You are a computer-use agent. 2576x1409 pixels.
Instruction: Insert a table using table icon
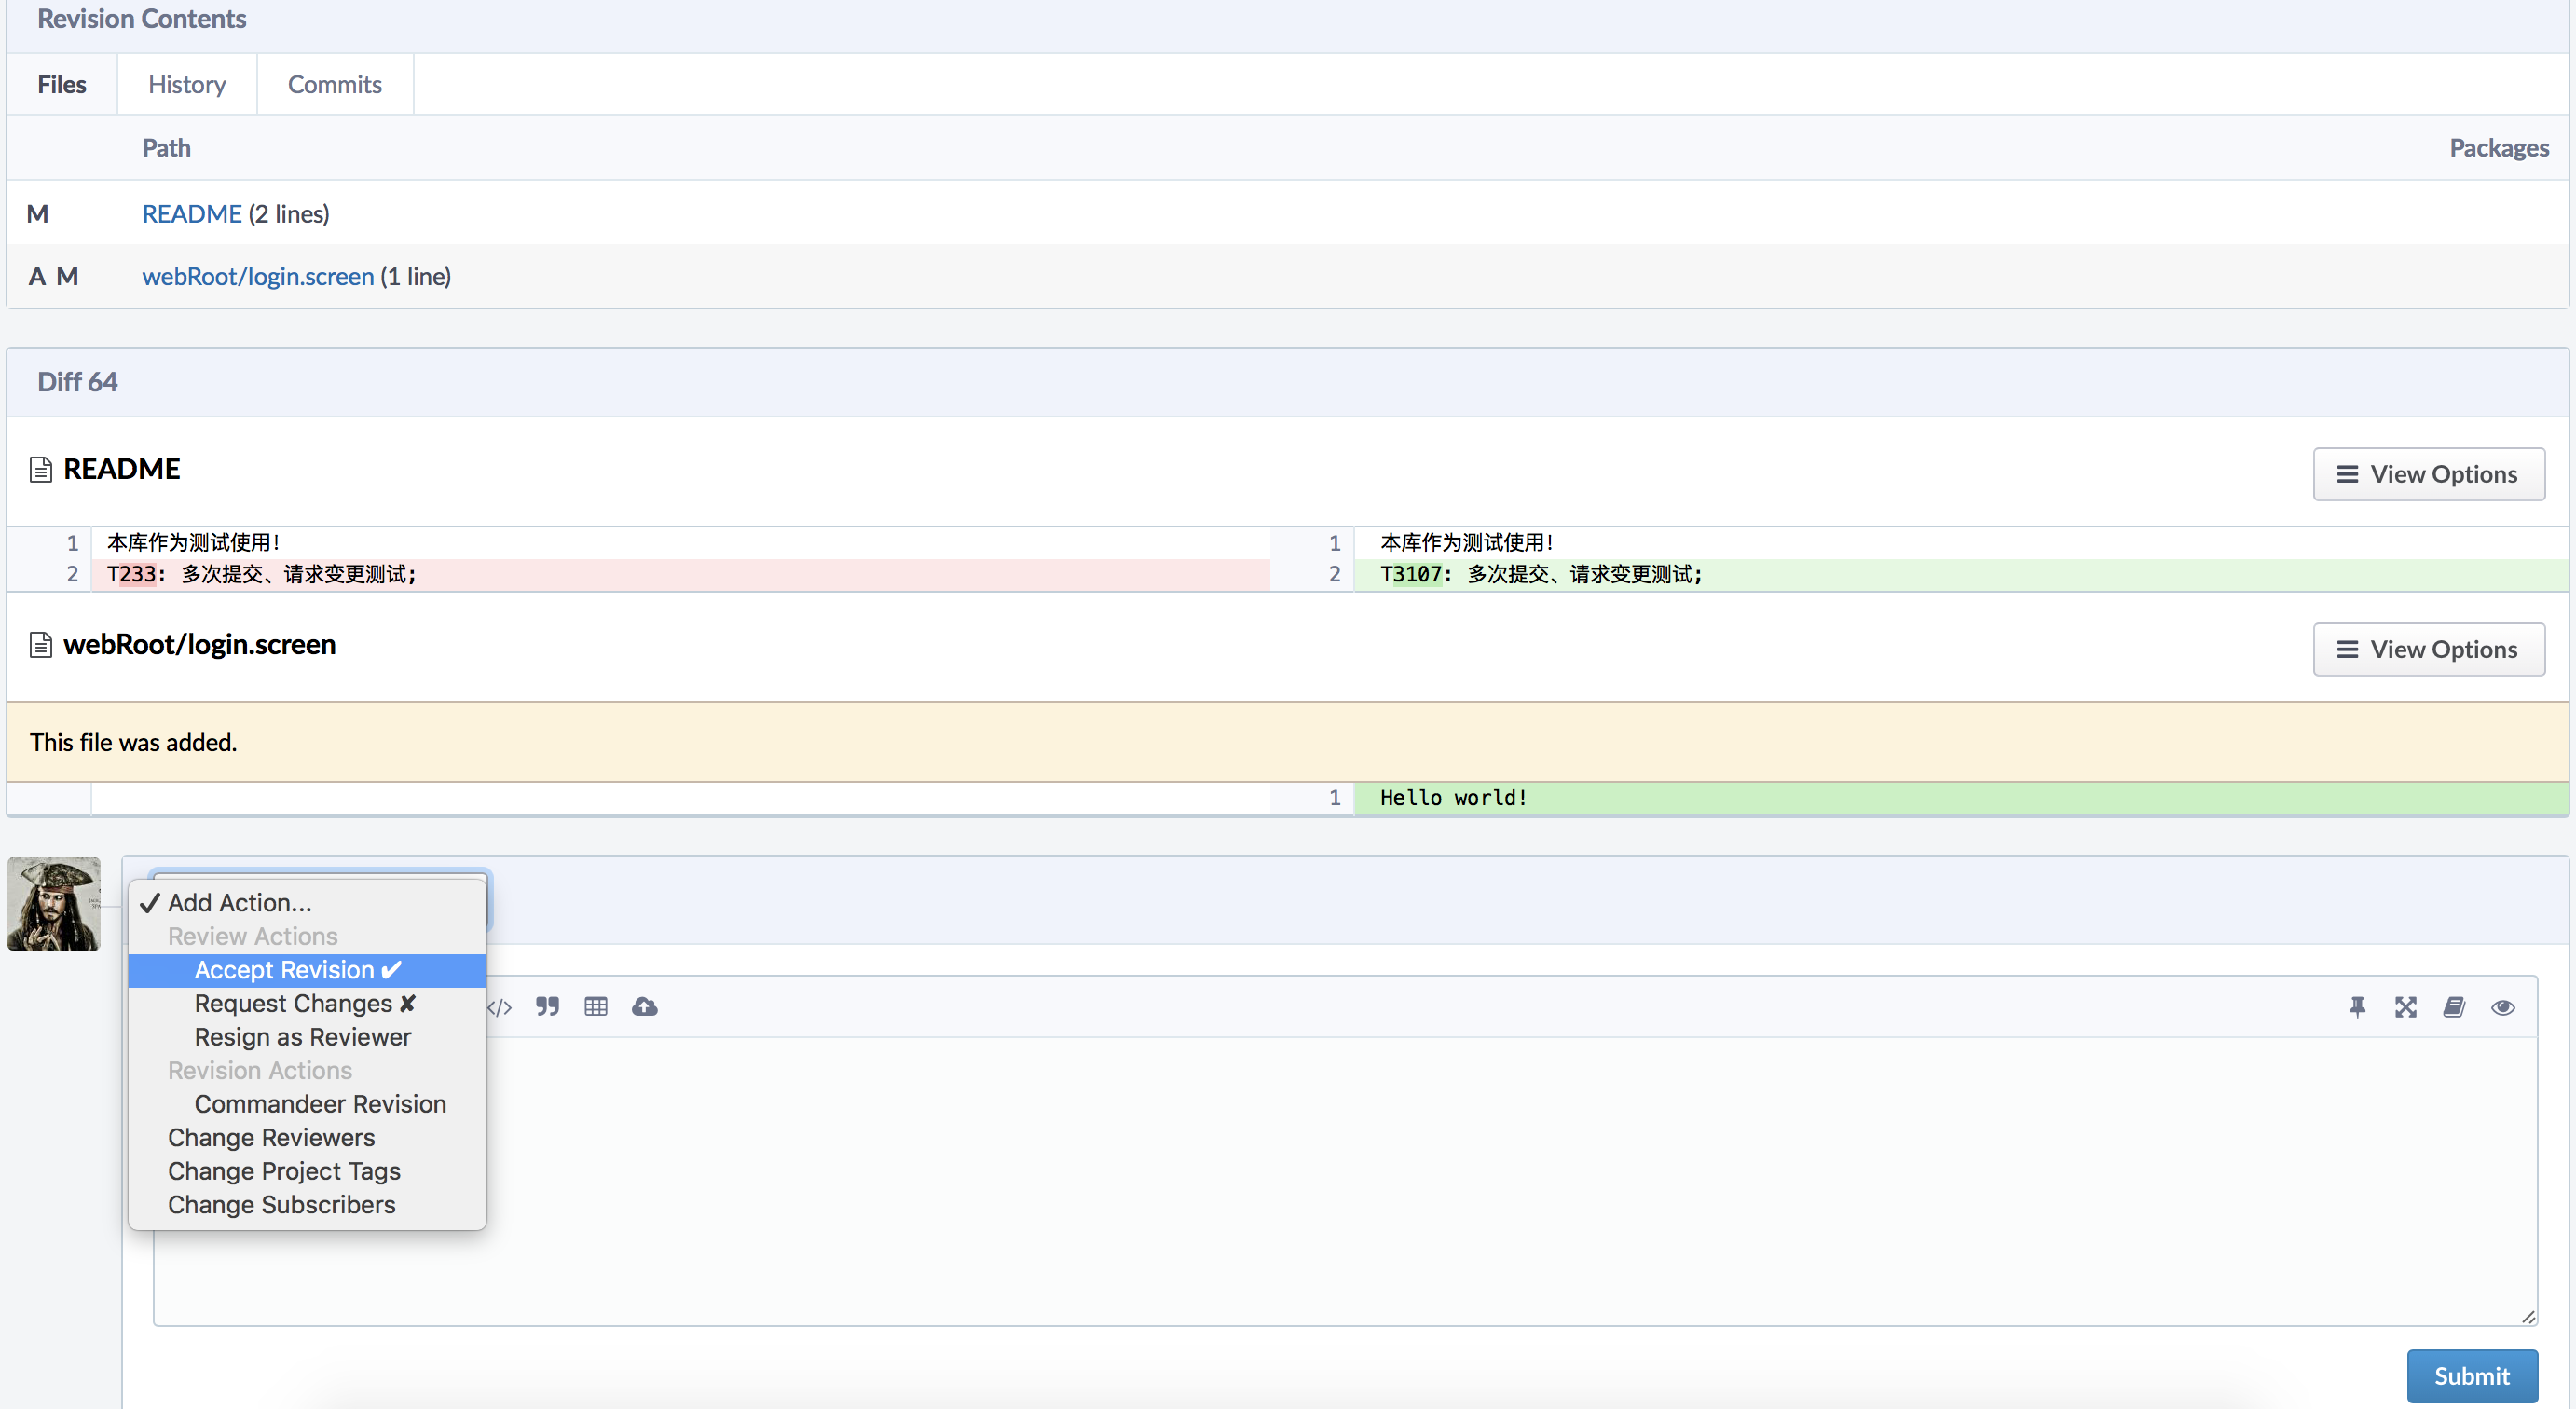596,1007
